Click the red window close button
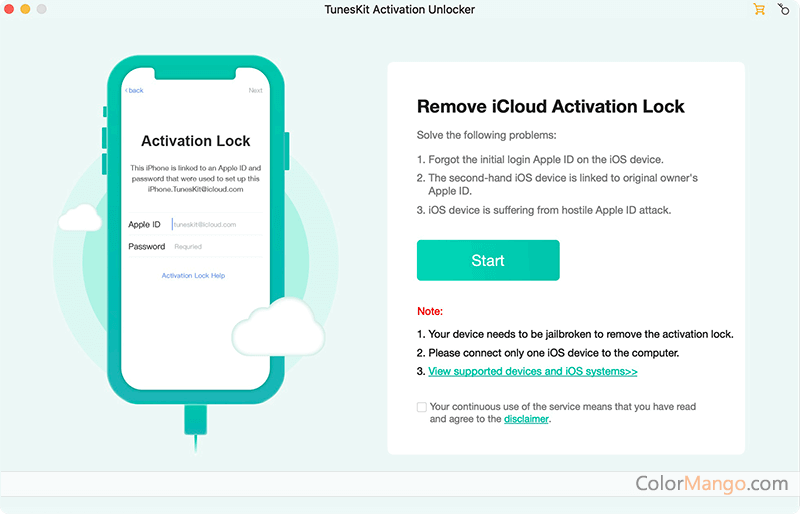Screen dimensions: 800x514 pyautogui.click(x=9, y=9)
